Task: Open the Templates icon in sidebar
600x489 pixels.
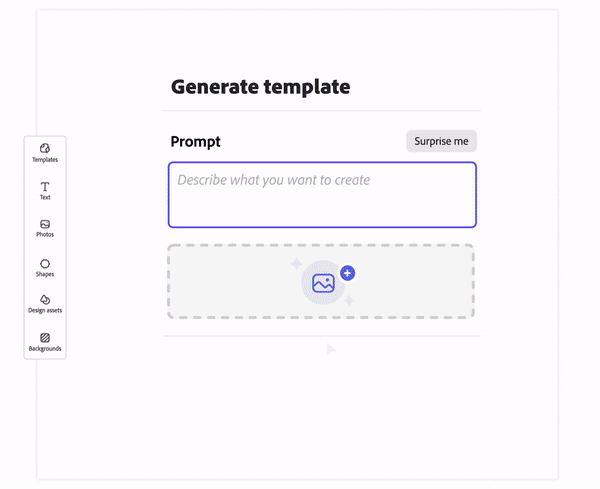Action: point(45,148)
